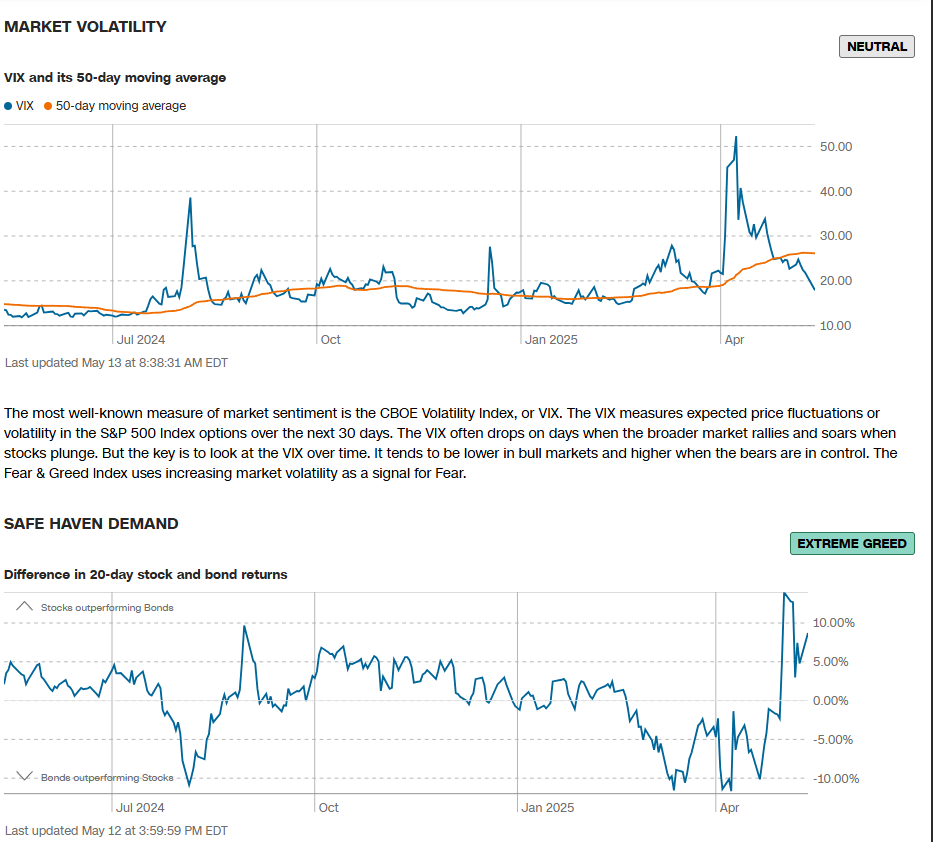Click the blue VIX legend dot
This screenshot has width=933, height=842.
(8, 106)
